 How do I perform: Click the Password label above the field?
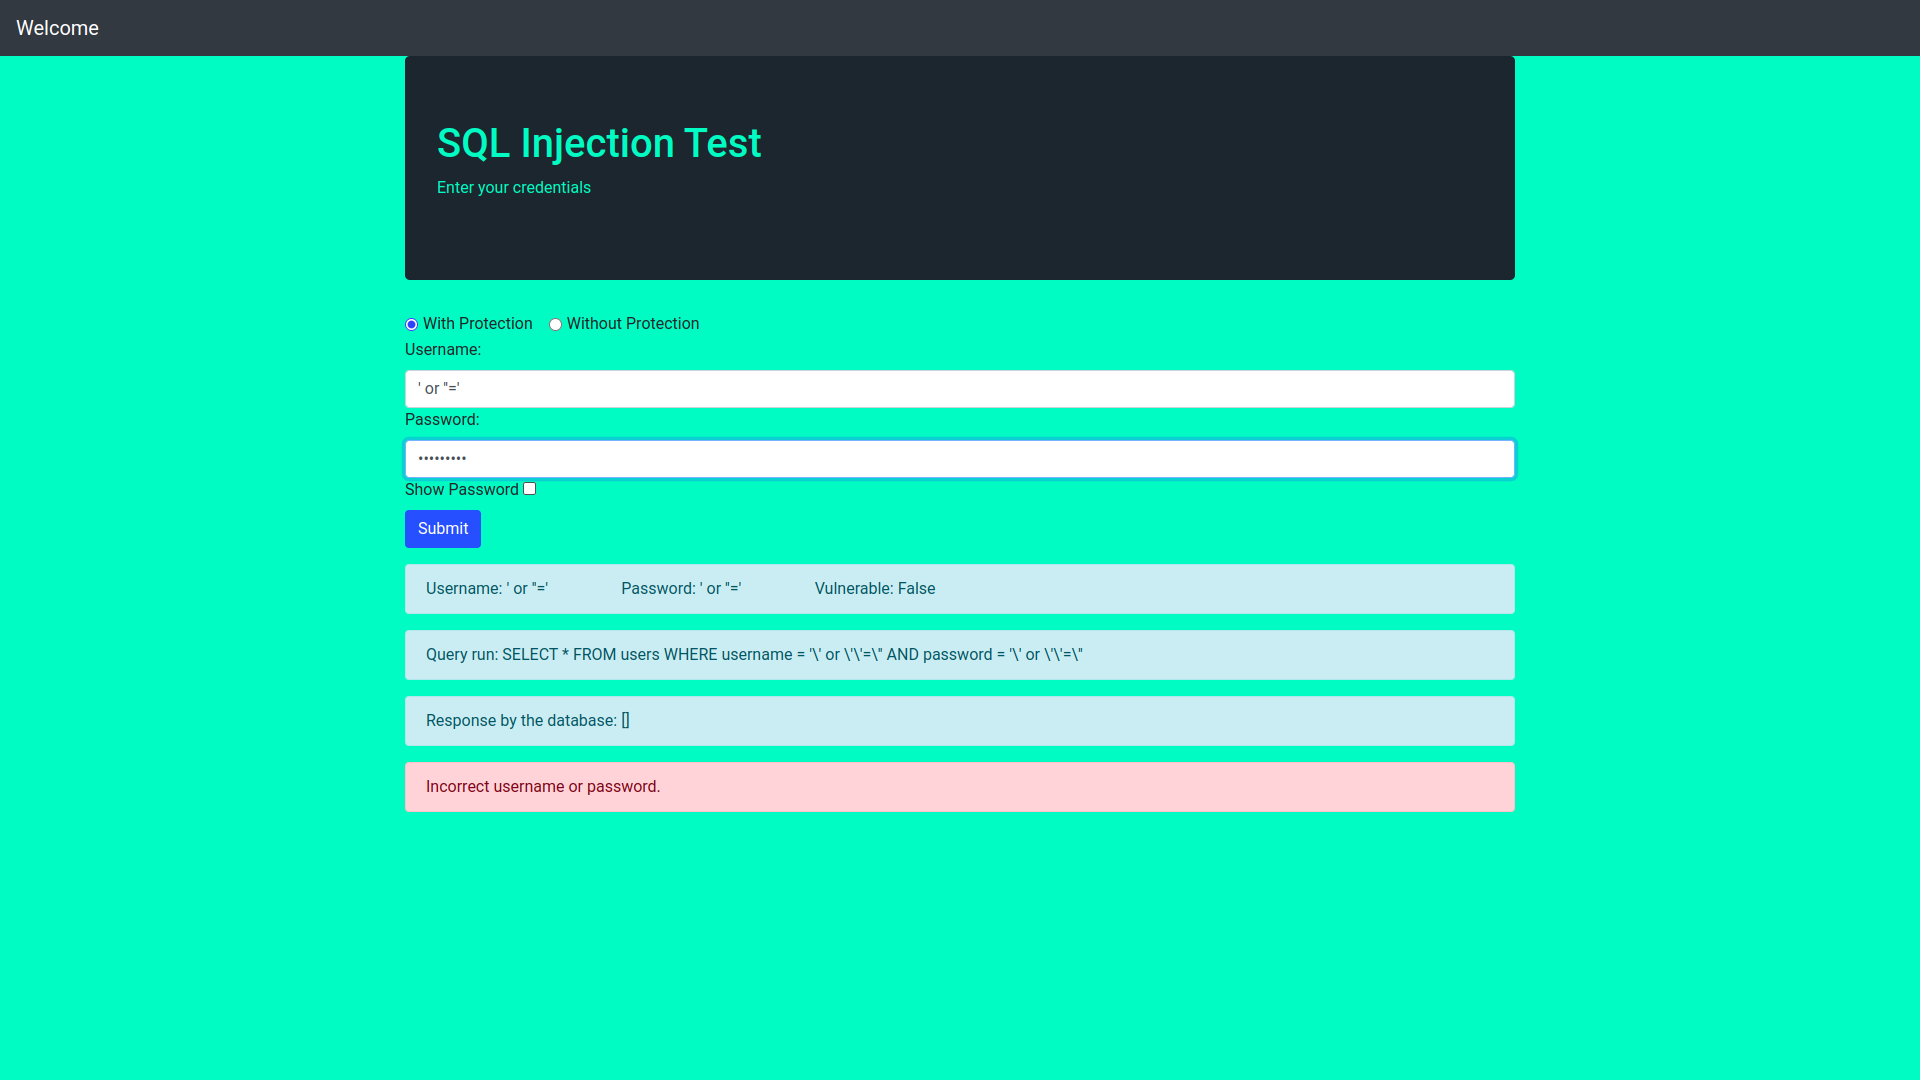click(x=441, y=420)
